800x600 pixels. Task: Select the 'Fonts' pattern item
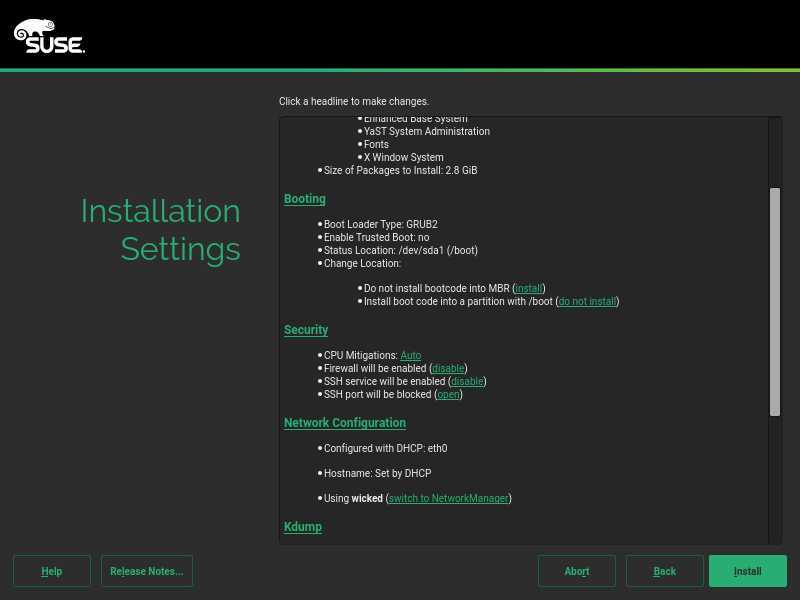pos(376,144)
